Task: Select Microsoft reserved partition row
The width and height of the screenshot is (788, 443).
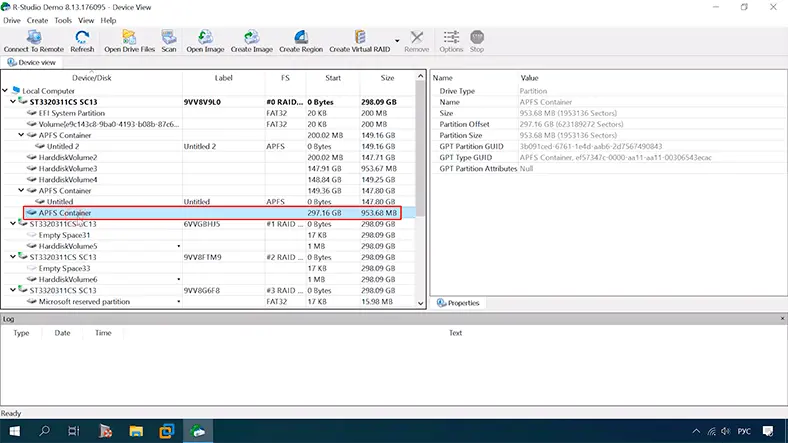Action: [208, 301]
